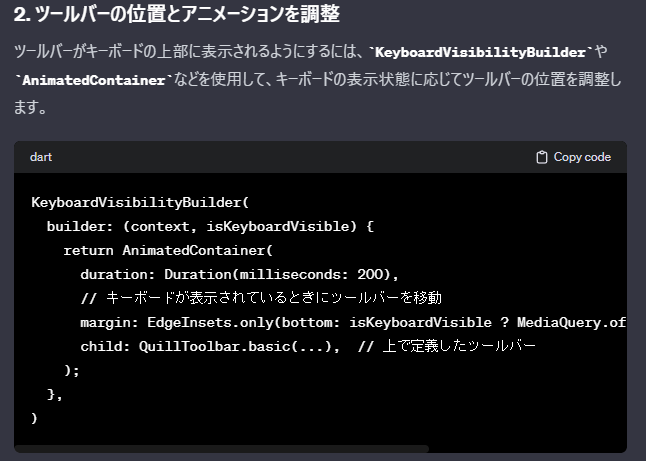The width and height of the screenshot is (646, 461).
Task: Click 'MediaQuery.of' at code line end
Action: [x=571, y=322]
